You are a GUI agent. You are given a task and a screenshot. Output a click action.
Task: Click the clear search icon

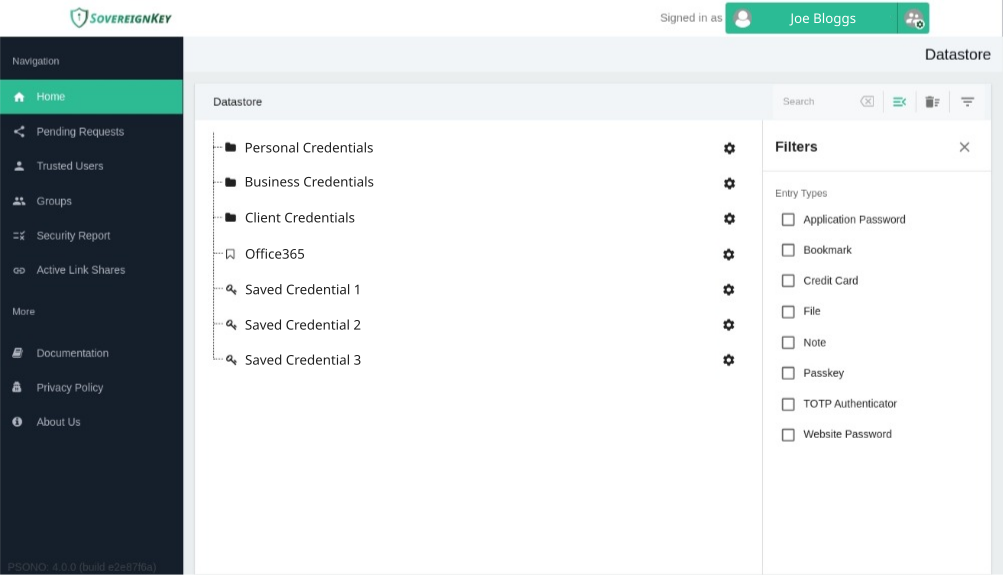(x=867, y=102)
